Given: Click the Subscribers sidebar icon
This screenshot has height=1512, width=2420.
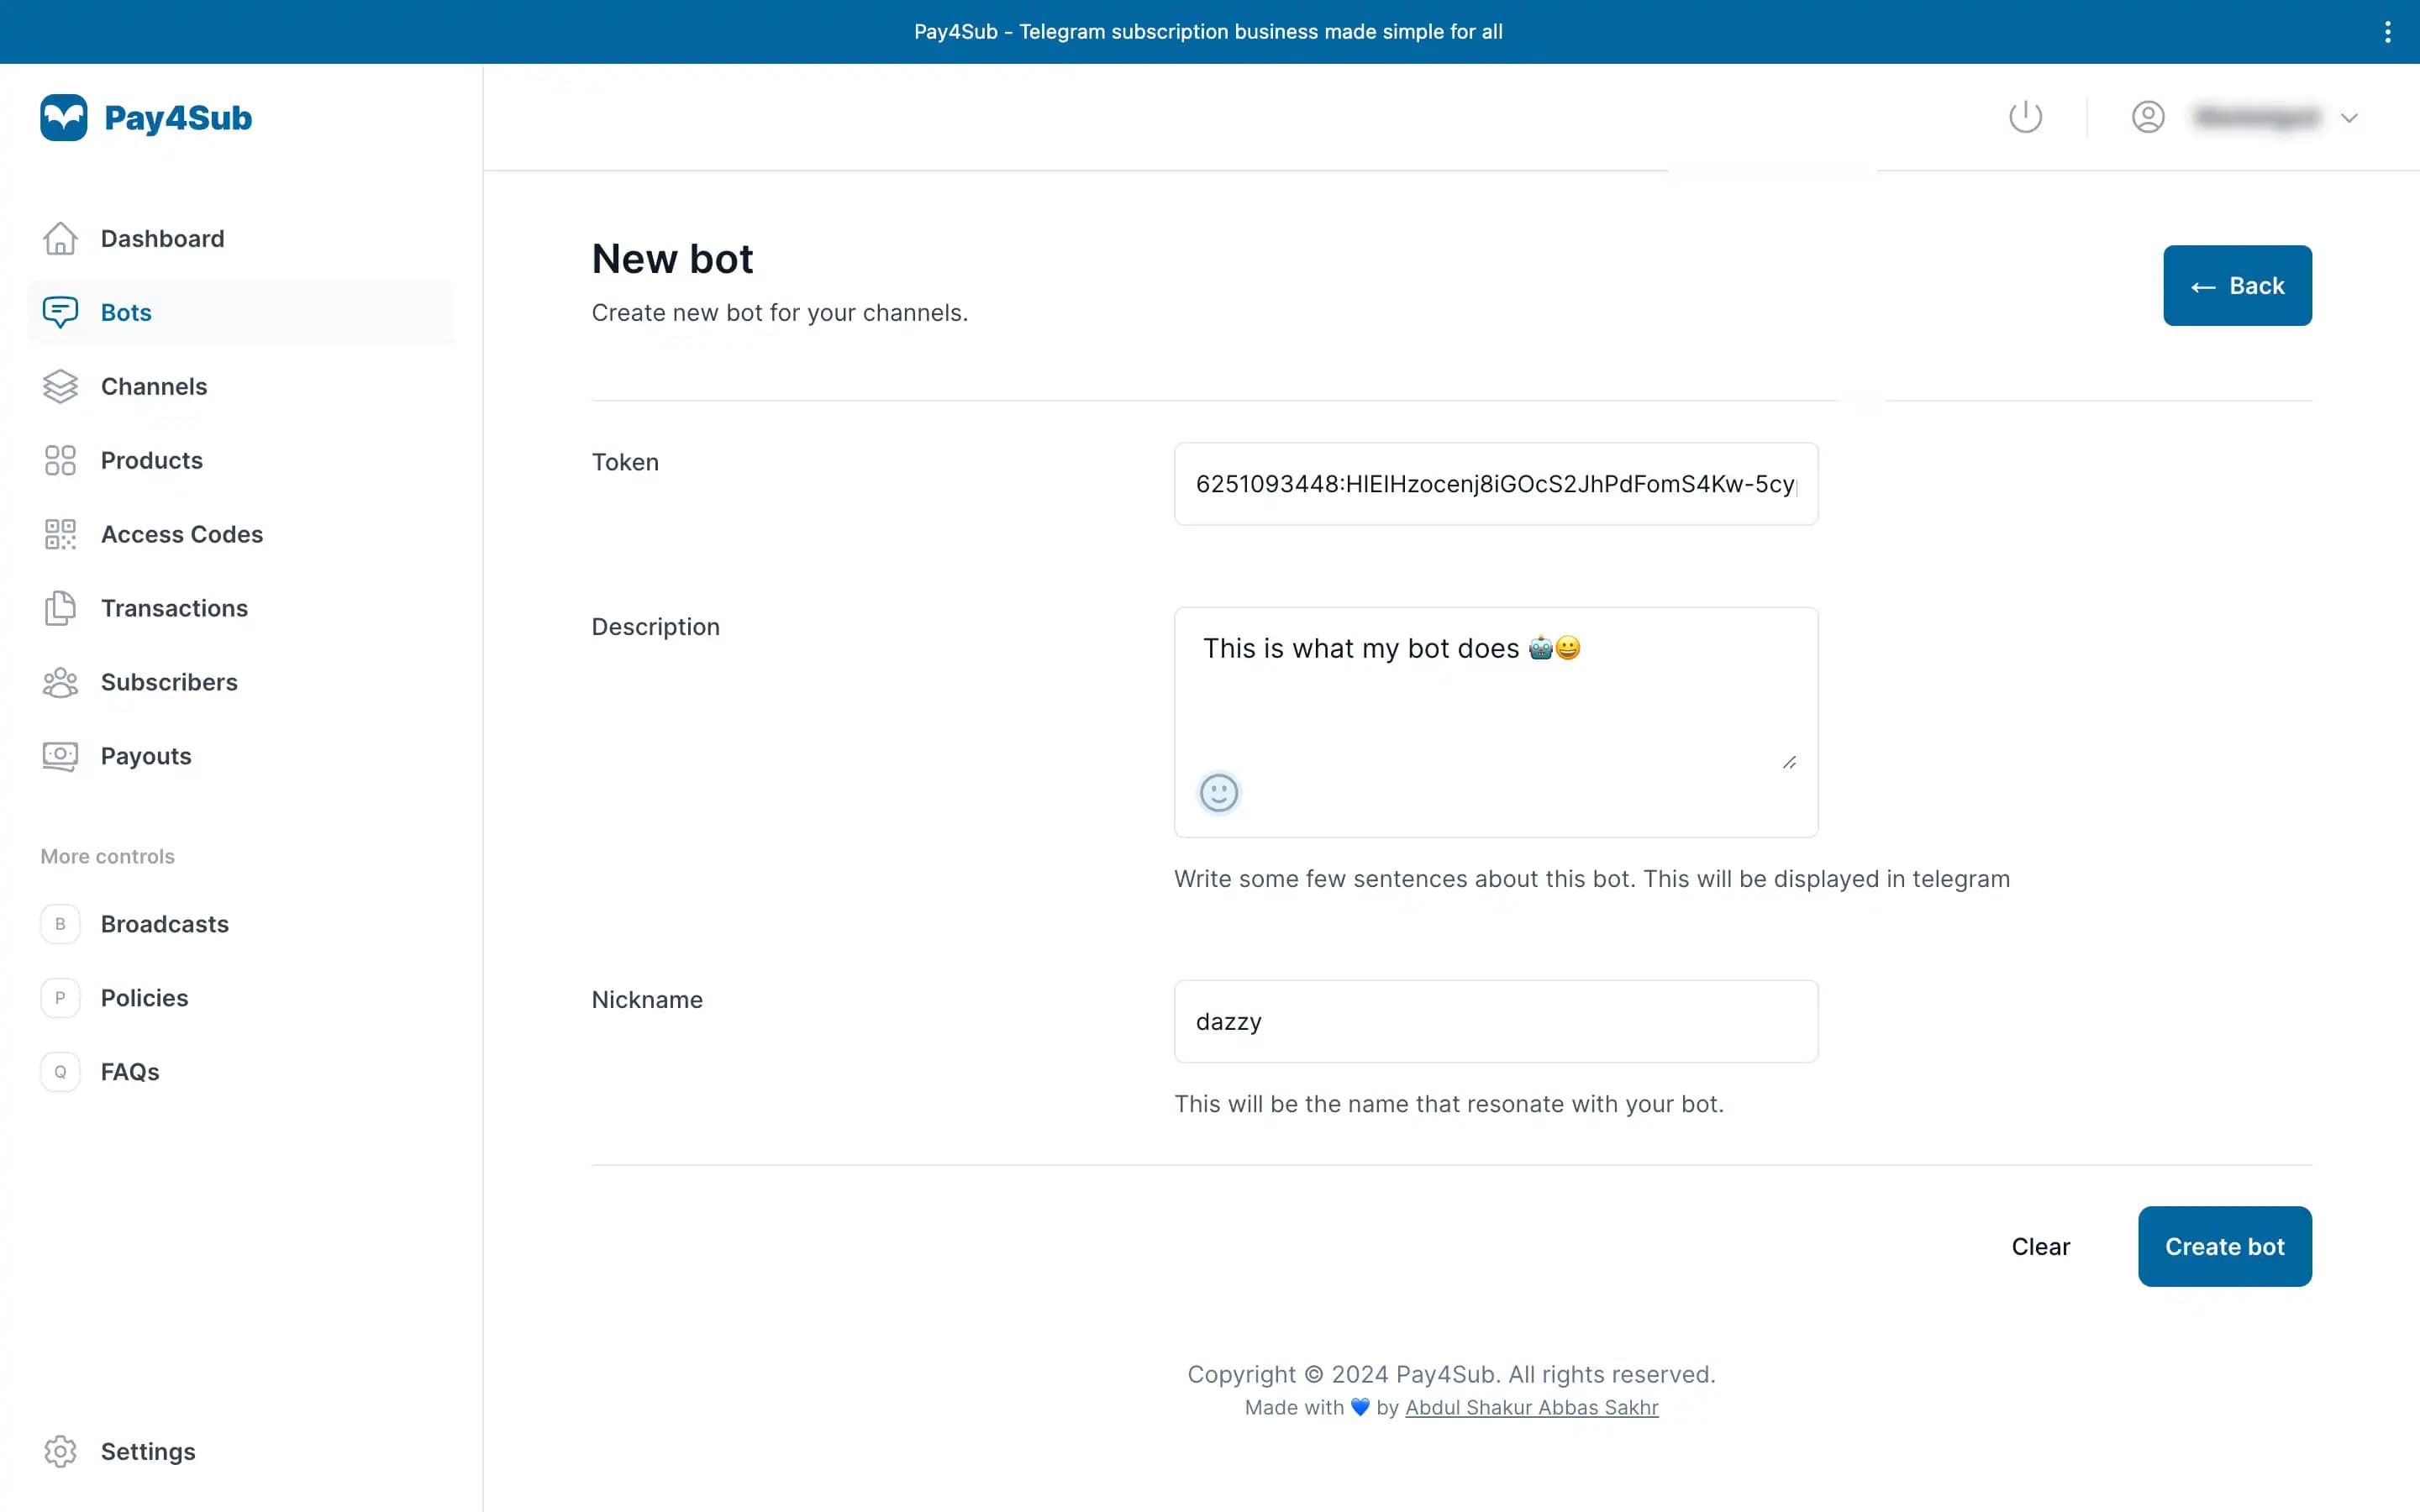Looking at the screenshot, I should pyautogui.click(x=57, y=681).
